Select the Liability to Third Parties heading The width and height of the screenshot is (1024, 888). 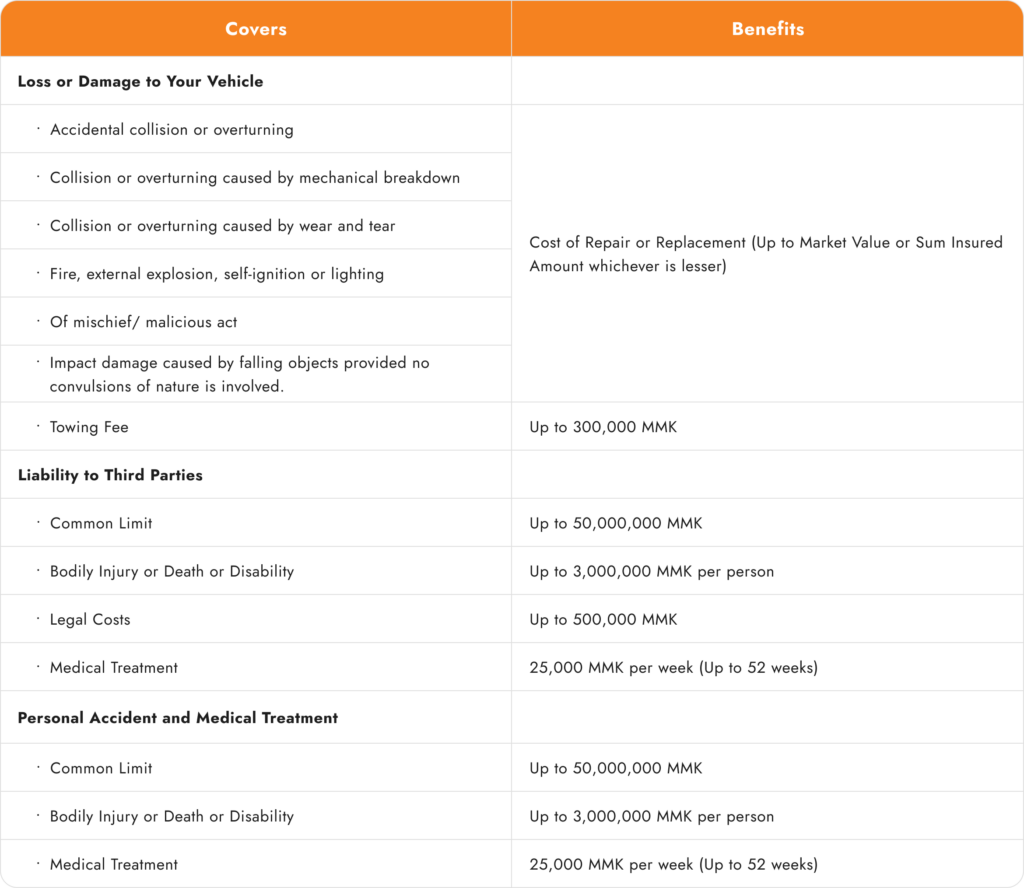(110, 475)
